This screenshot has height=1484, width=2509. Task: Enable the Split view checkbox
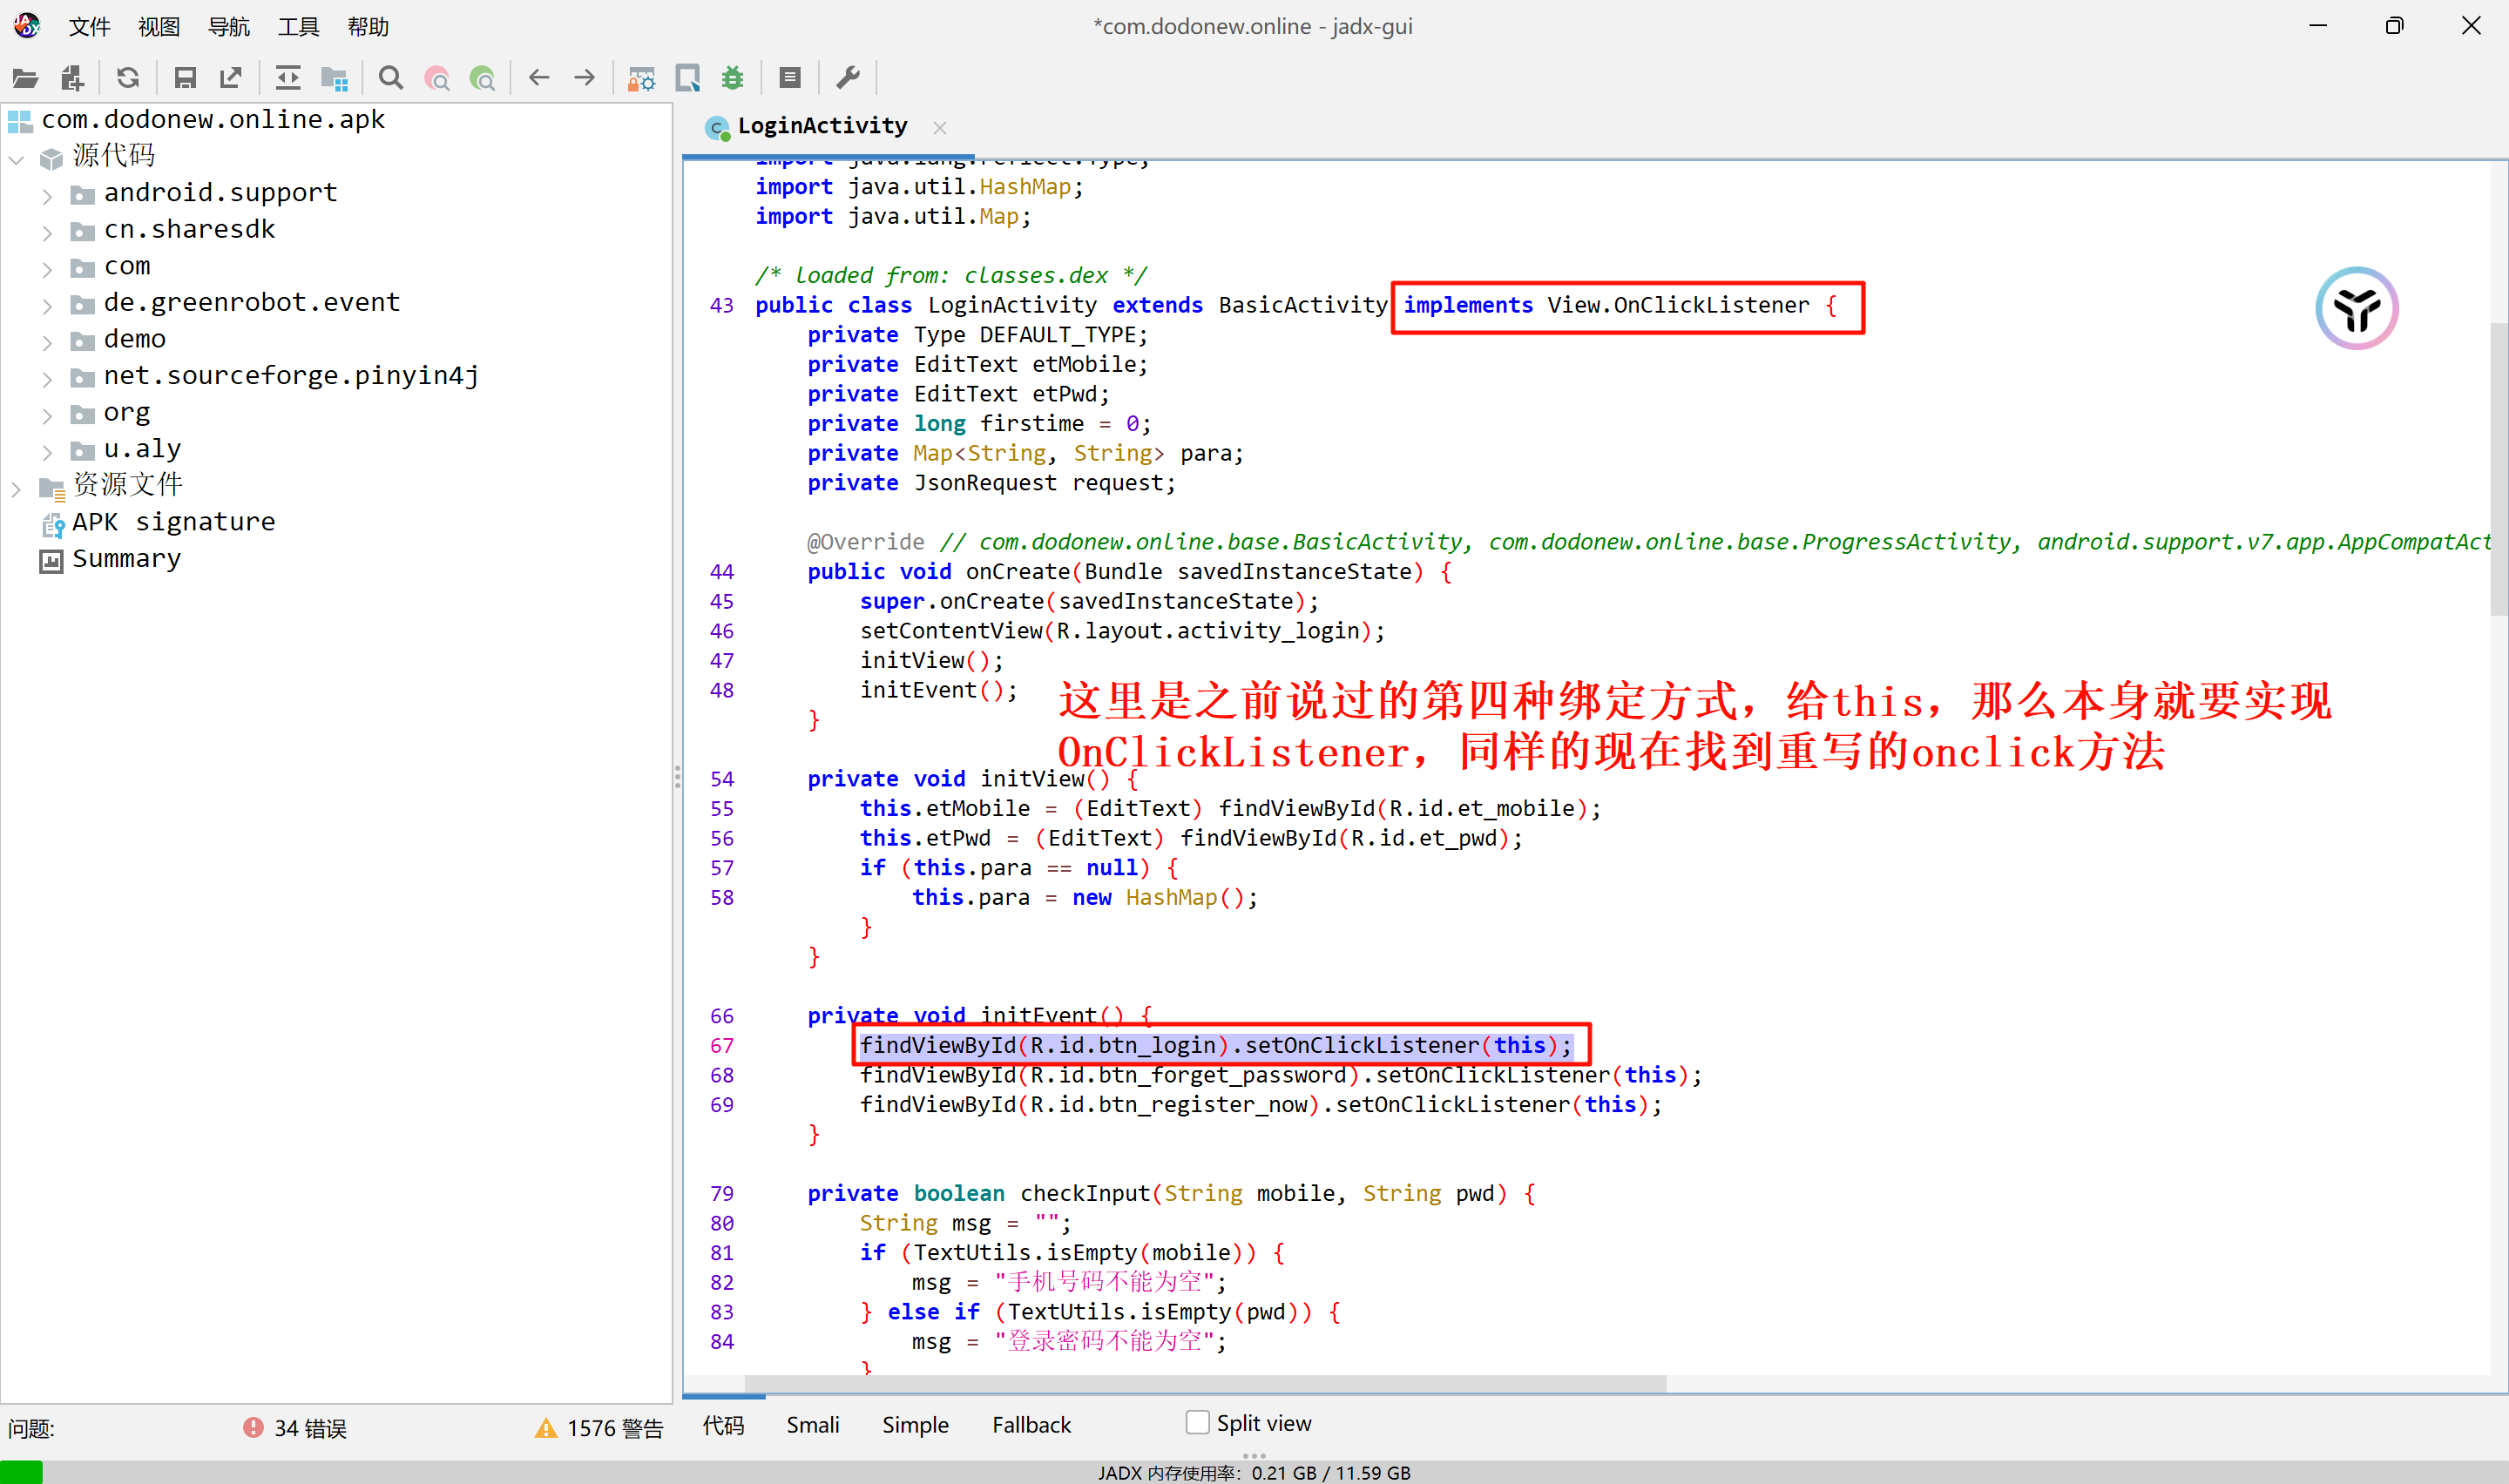1197,1422
